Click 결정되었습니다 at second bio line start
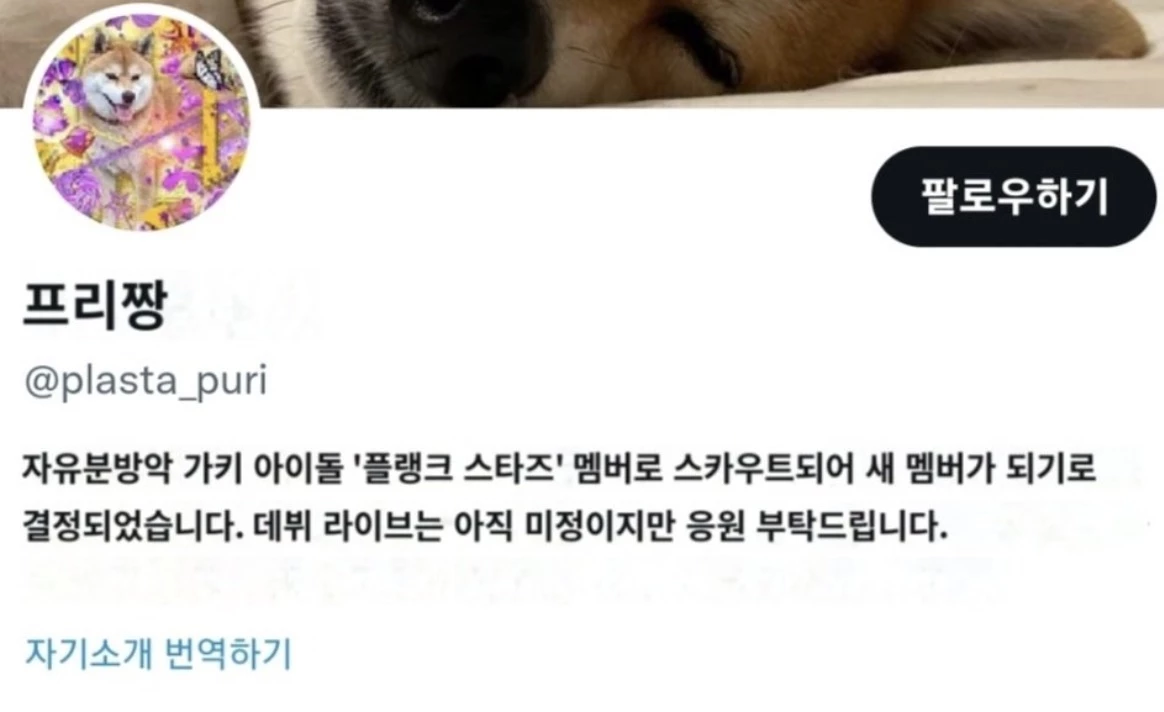Screen dimensions: 1164x712 134,527
